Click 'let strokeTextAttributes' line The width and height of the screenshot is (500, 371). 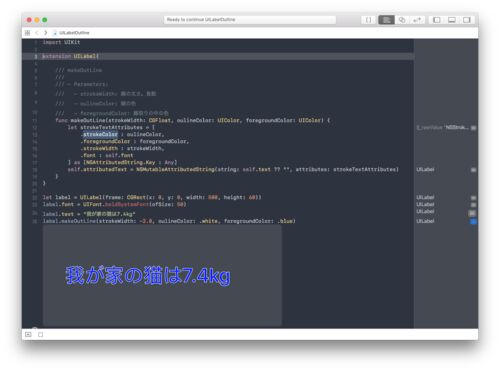tap(111, 127)
